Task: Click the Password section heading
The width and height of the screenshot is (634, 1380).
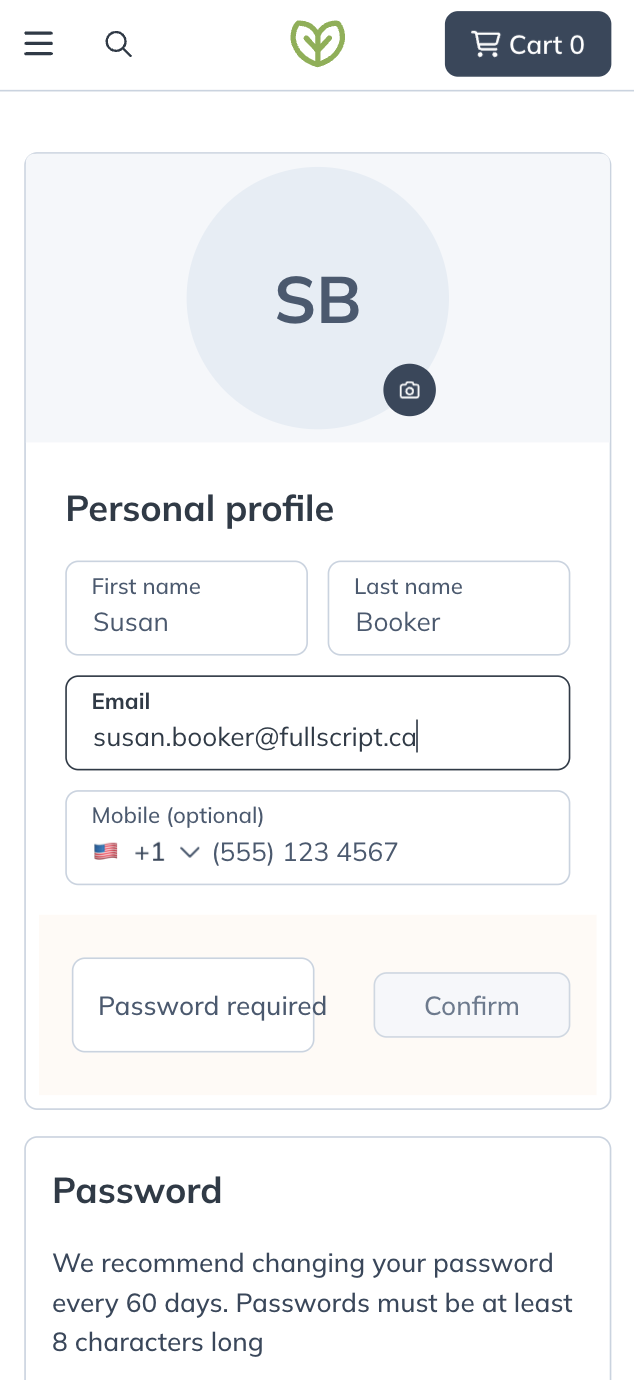Action: click(137, 1190)
